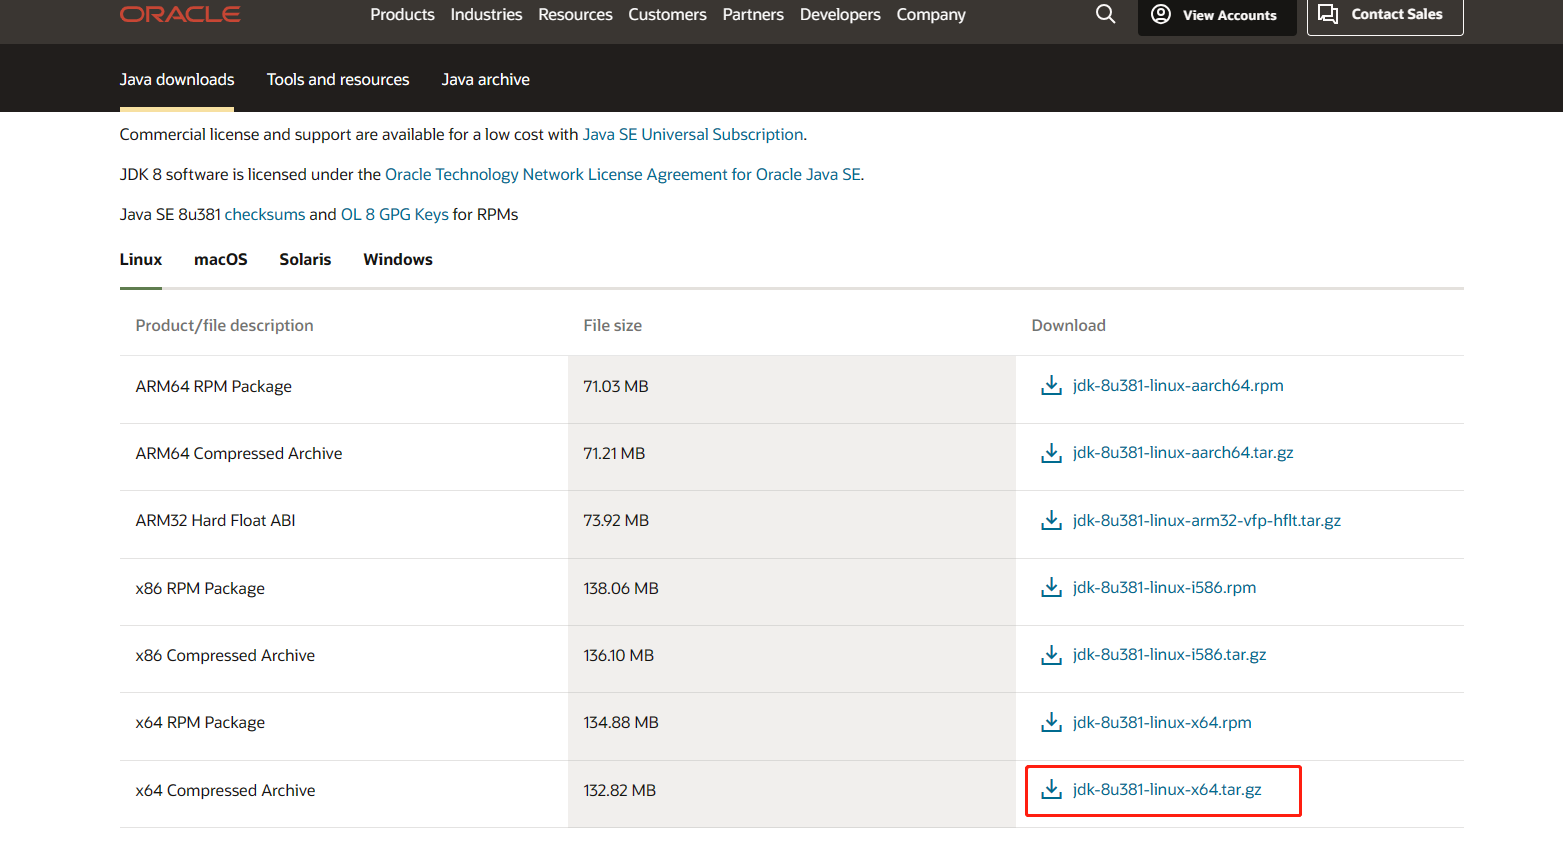Click the Oracle logo
The width and height of the screenshot is (1563, 851).
180,14
